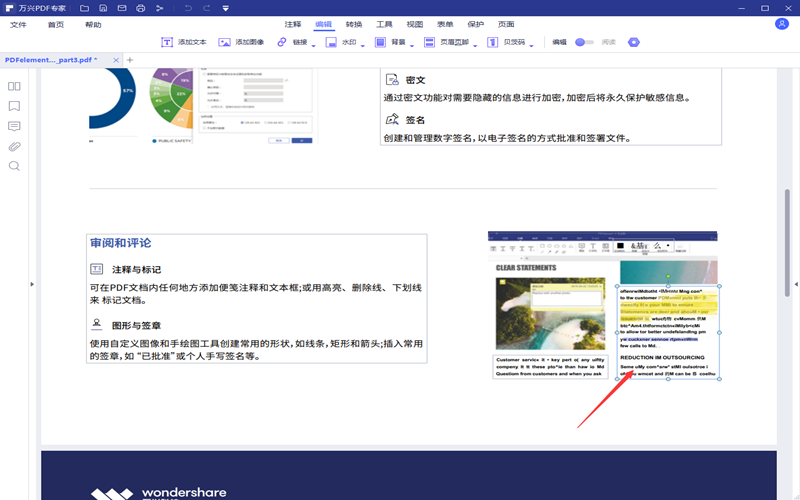Open the attachments paperclip panel
Viewport: 800px width, 500px height.
pos(14,146)
